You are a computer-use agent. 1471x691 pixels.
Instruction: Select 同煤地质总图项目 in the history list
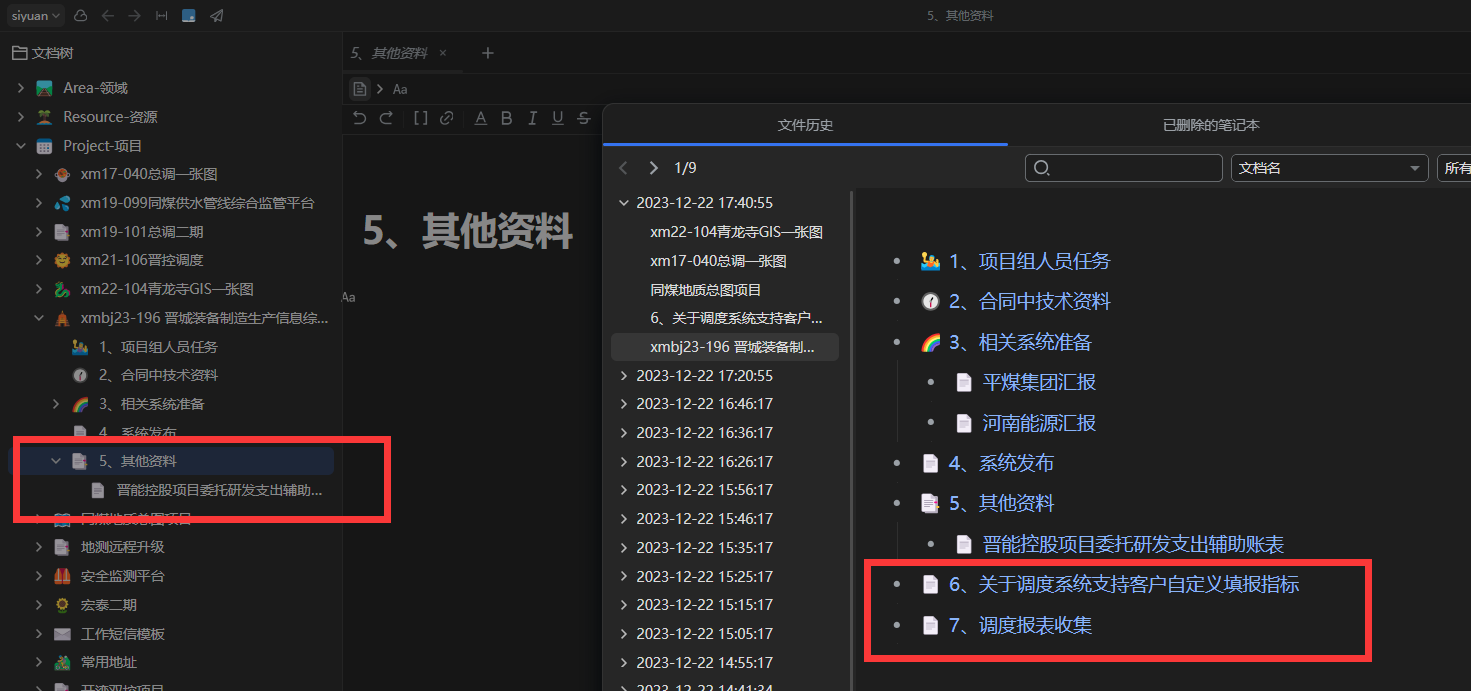tap(706, 290)
